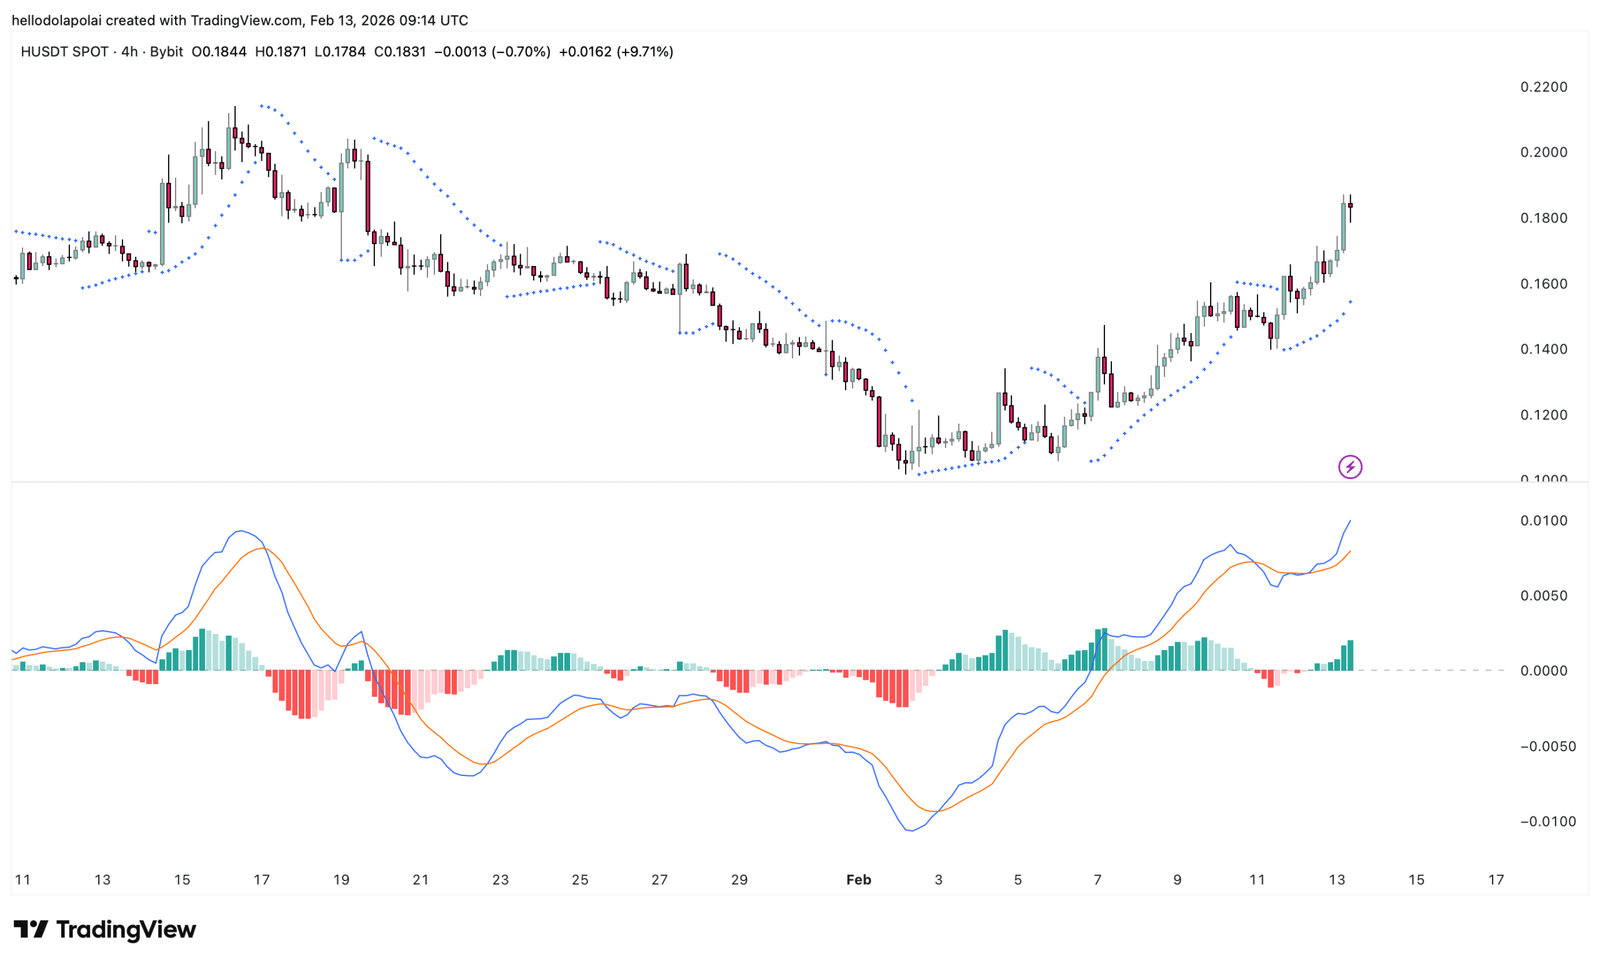Click the Bybit exchange name in legend
Viewport: 1600px width, 964px height.
[166, 52]
